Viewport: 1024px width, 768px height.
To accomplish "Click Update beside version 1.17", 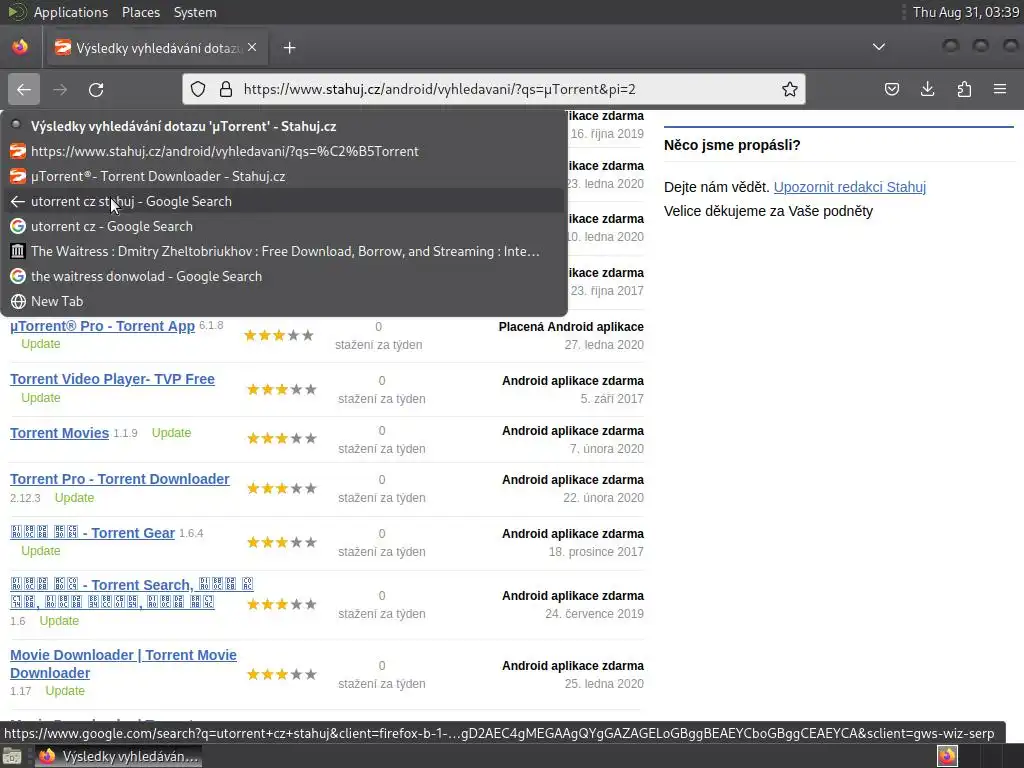I will tap(65, 690).
